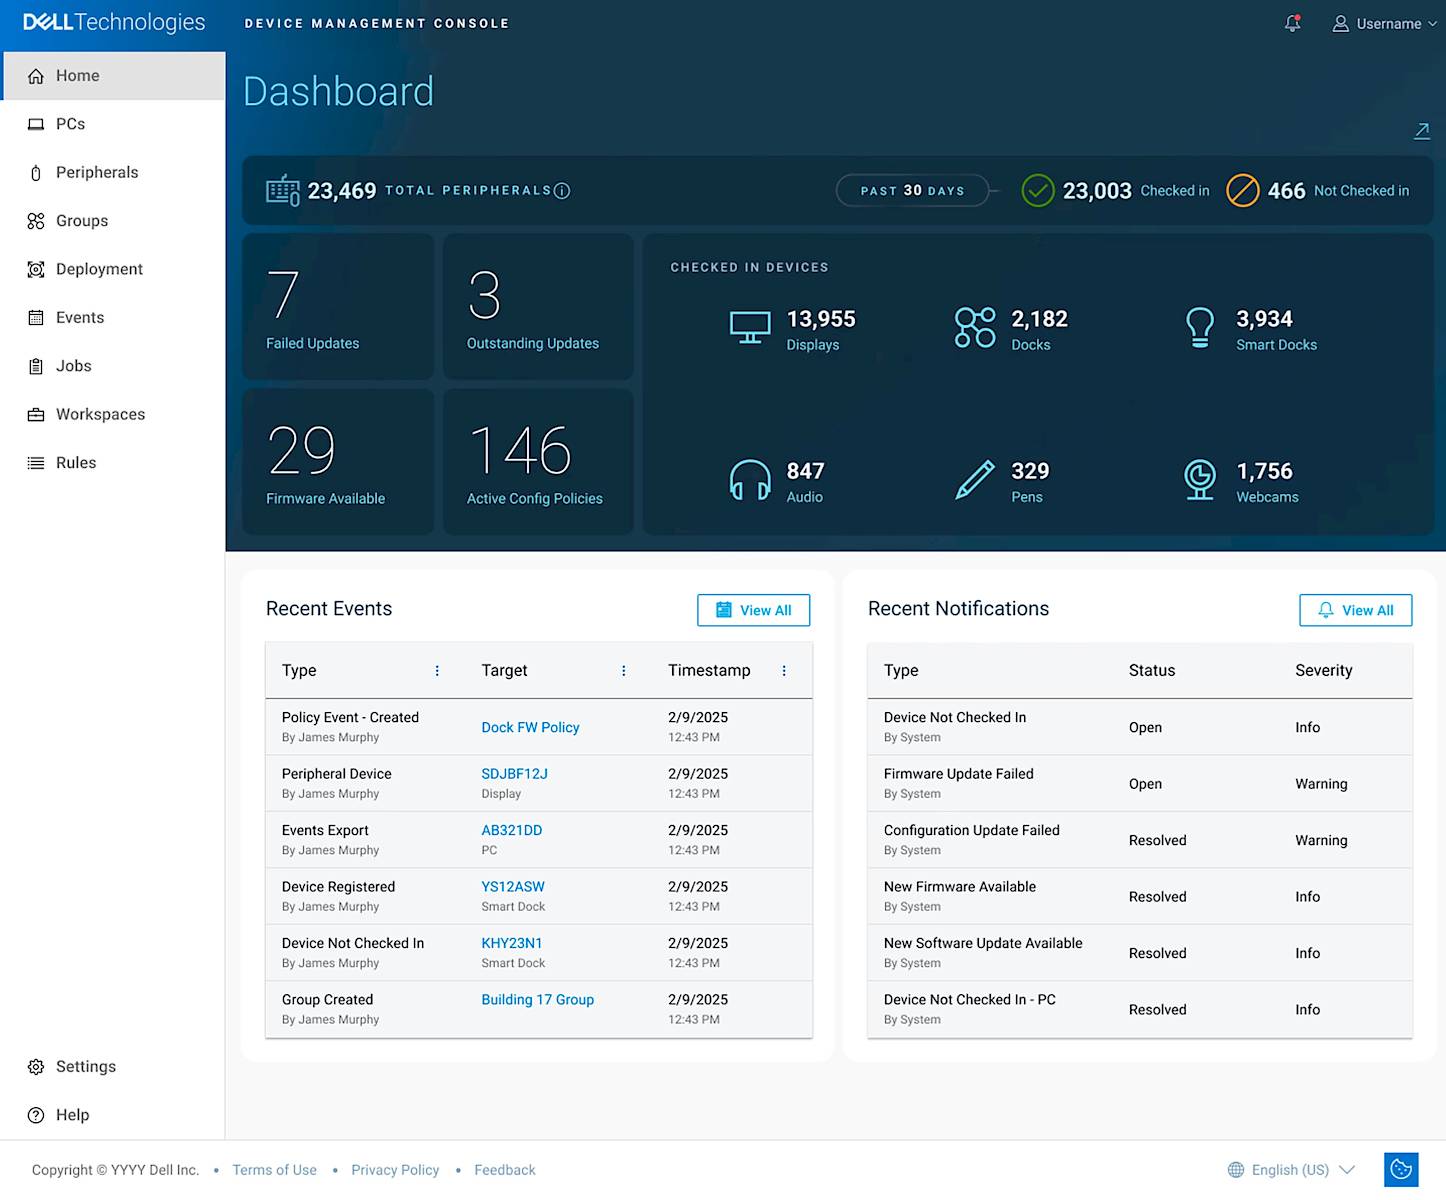Go to Peripherals in the sidebar

click(97, 173)
